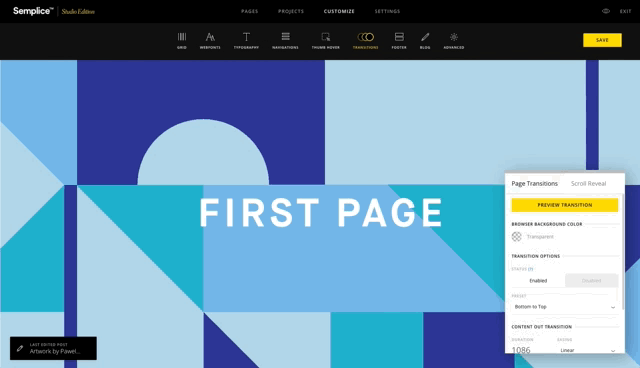Open the Navigations icon

[x=285, y=37]
